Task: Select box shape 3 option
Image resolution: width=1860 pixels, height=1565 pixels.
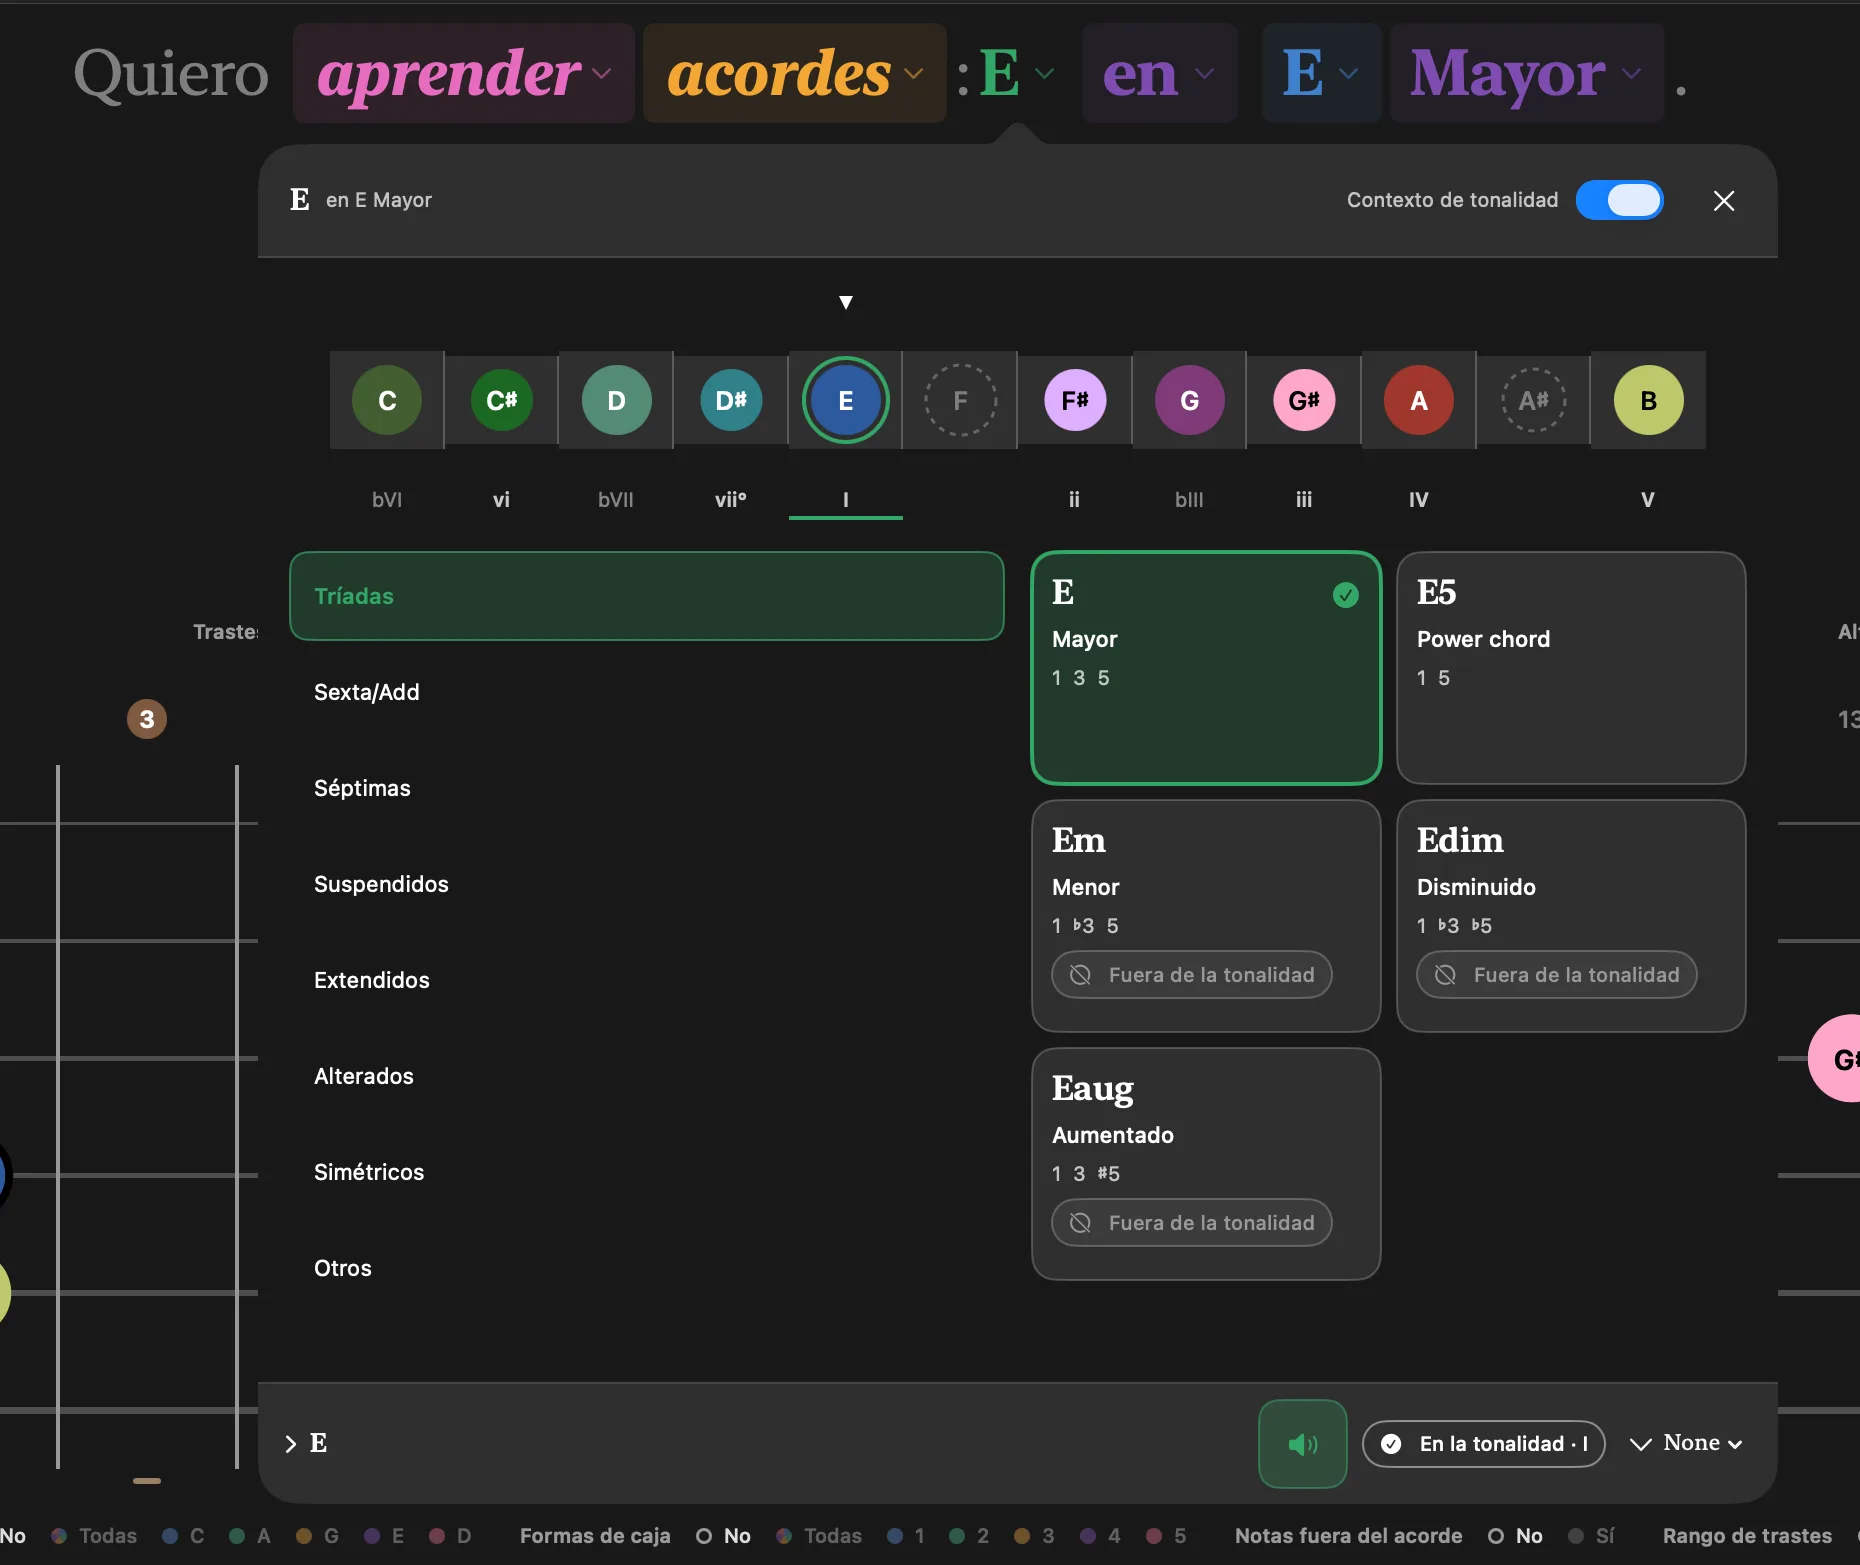Action: coord(1034,1536)
